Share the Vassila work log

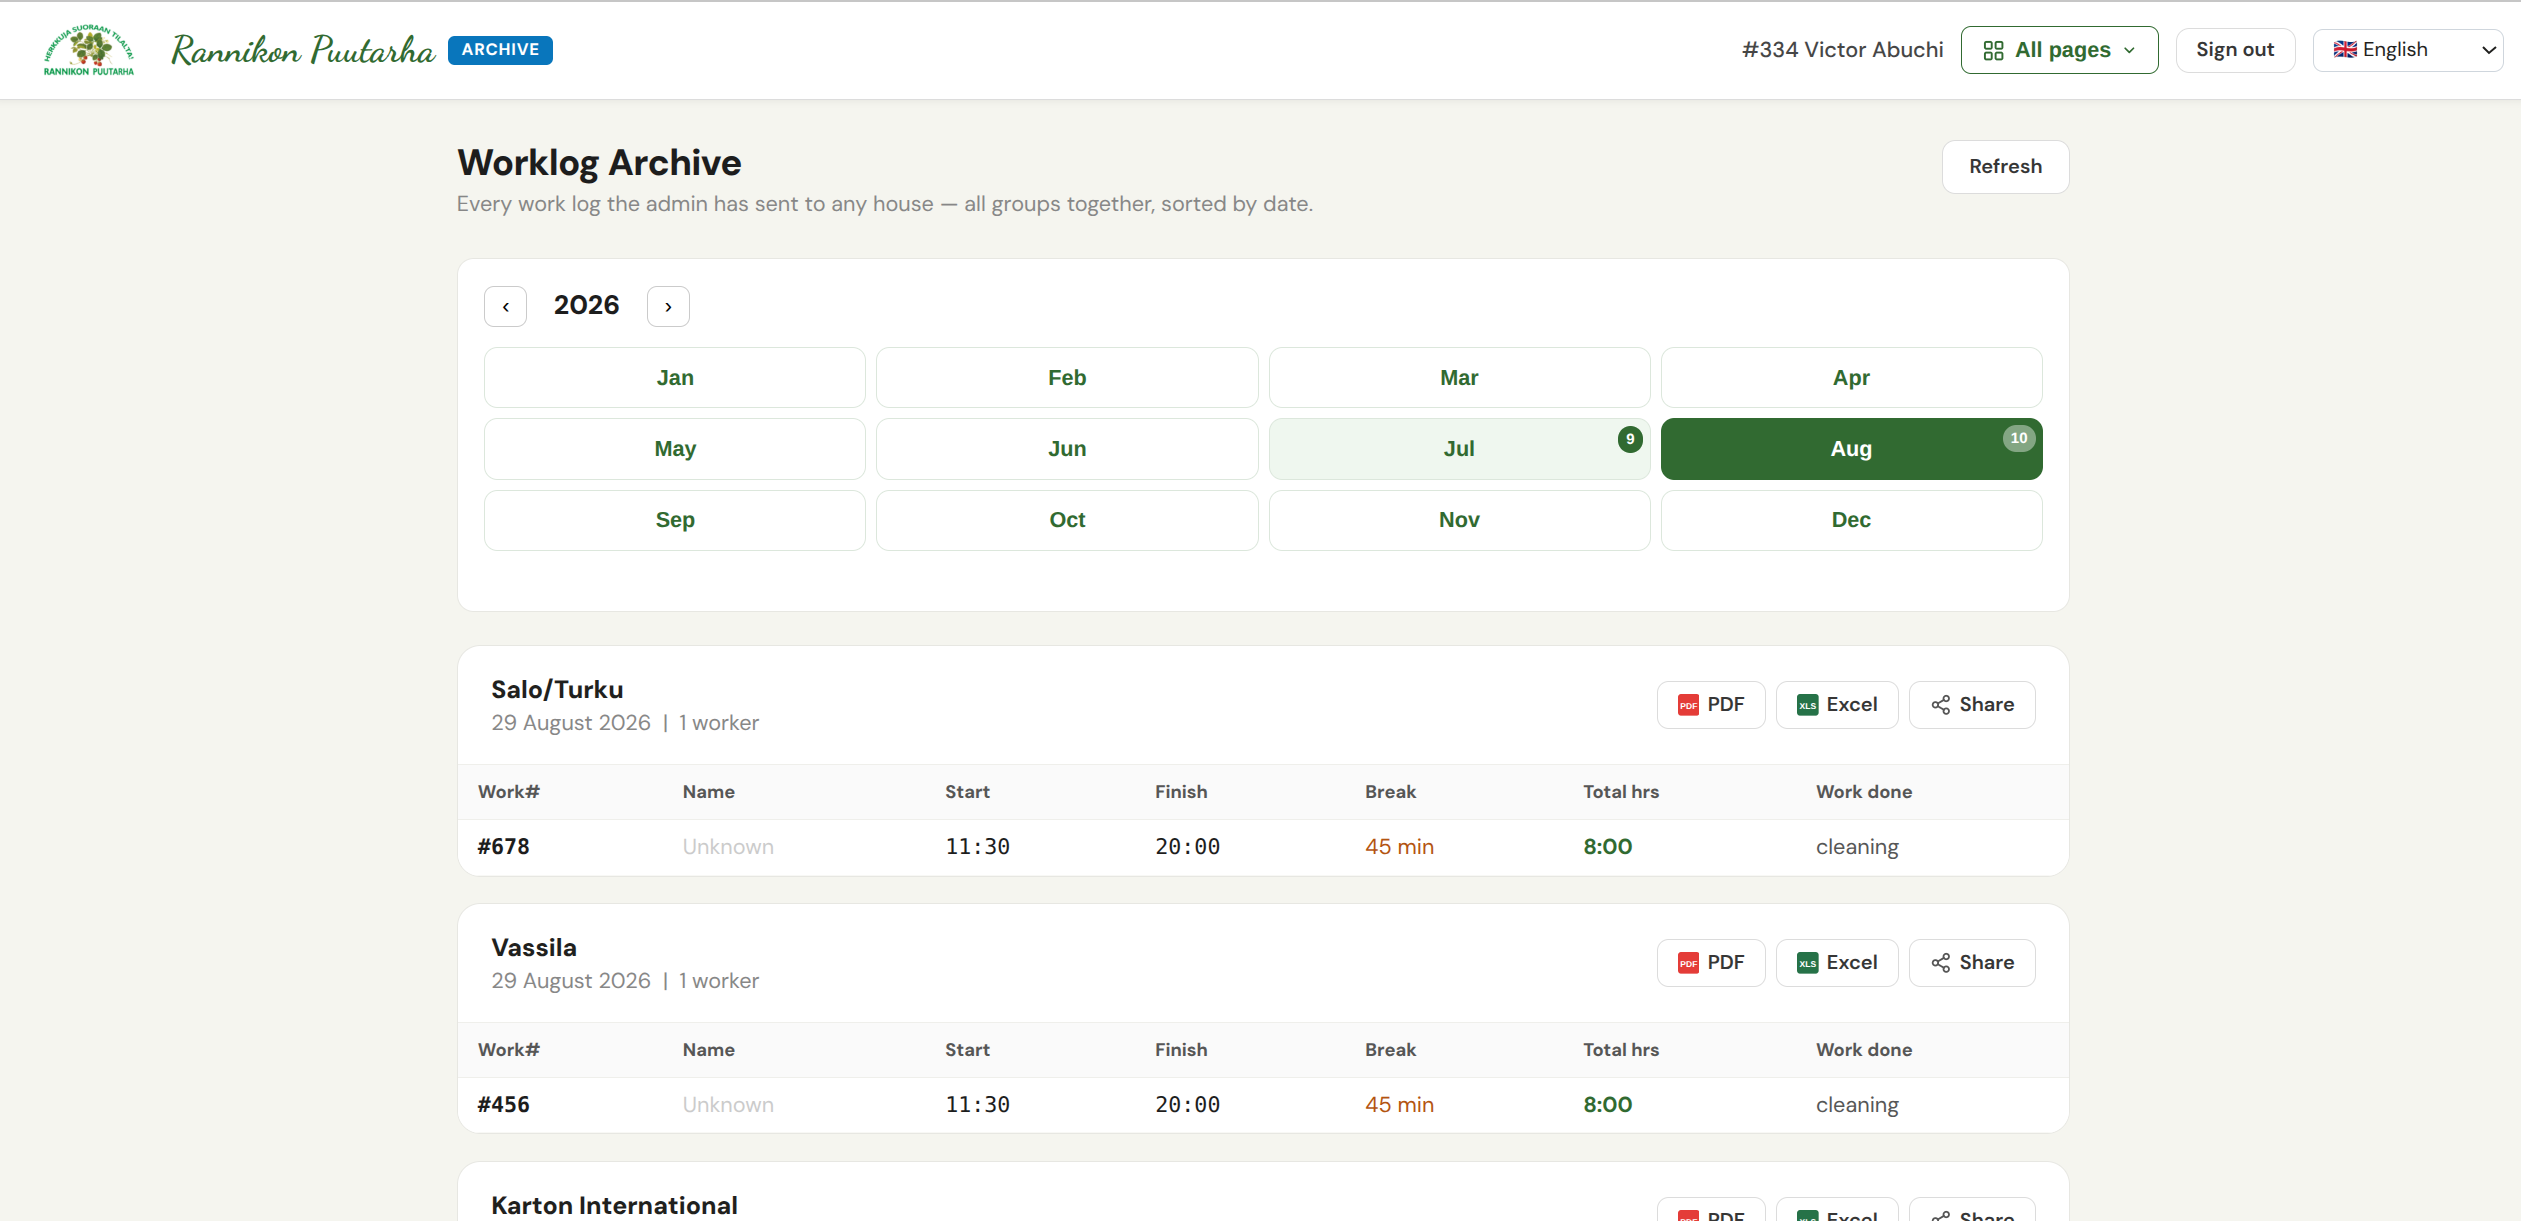click(1972, 963)
